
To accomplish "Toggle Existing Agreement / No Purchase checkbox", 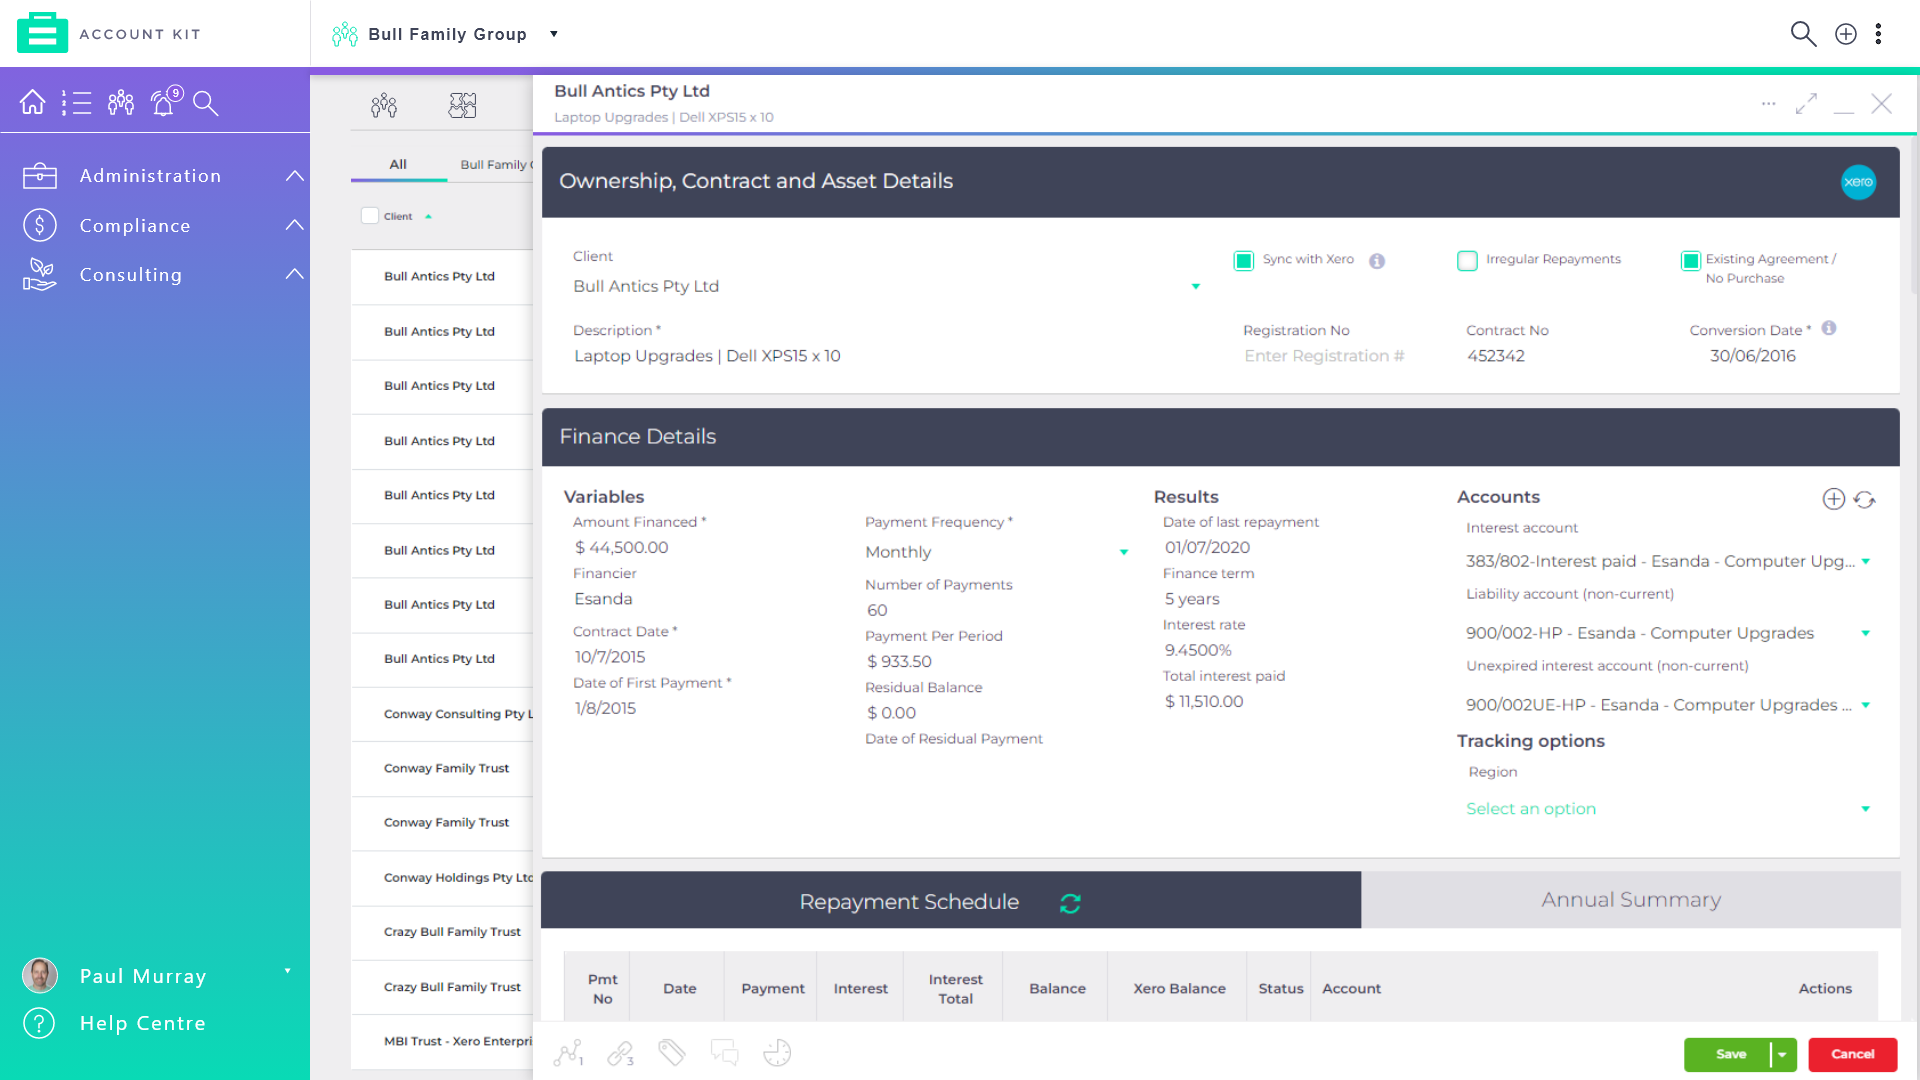I will (1690, 261).
